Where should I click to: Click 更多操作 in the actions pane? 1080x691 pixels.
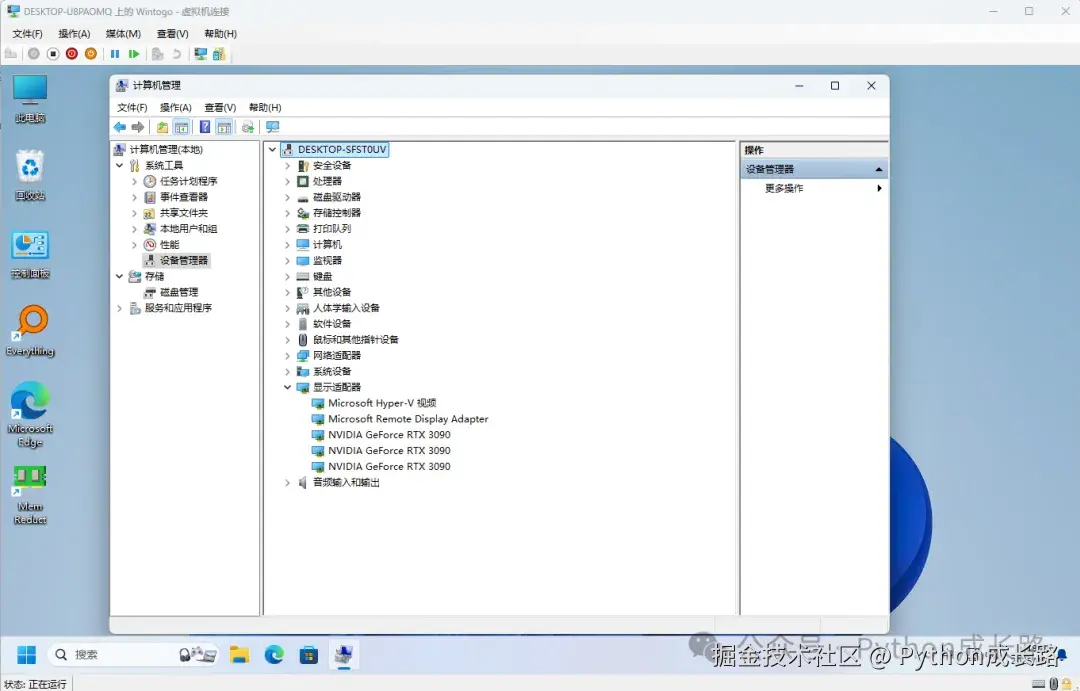tap(784, 188)
